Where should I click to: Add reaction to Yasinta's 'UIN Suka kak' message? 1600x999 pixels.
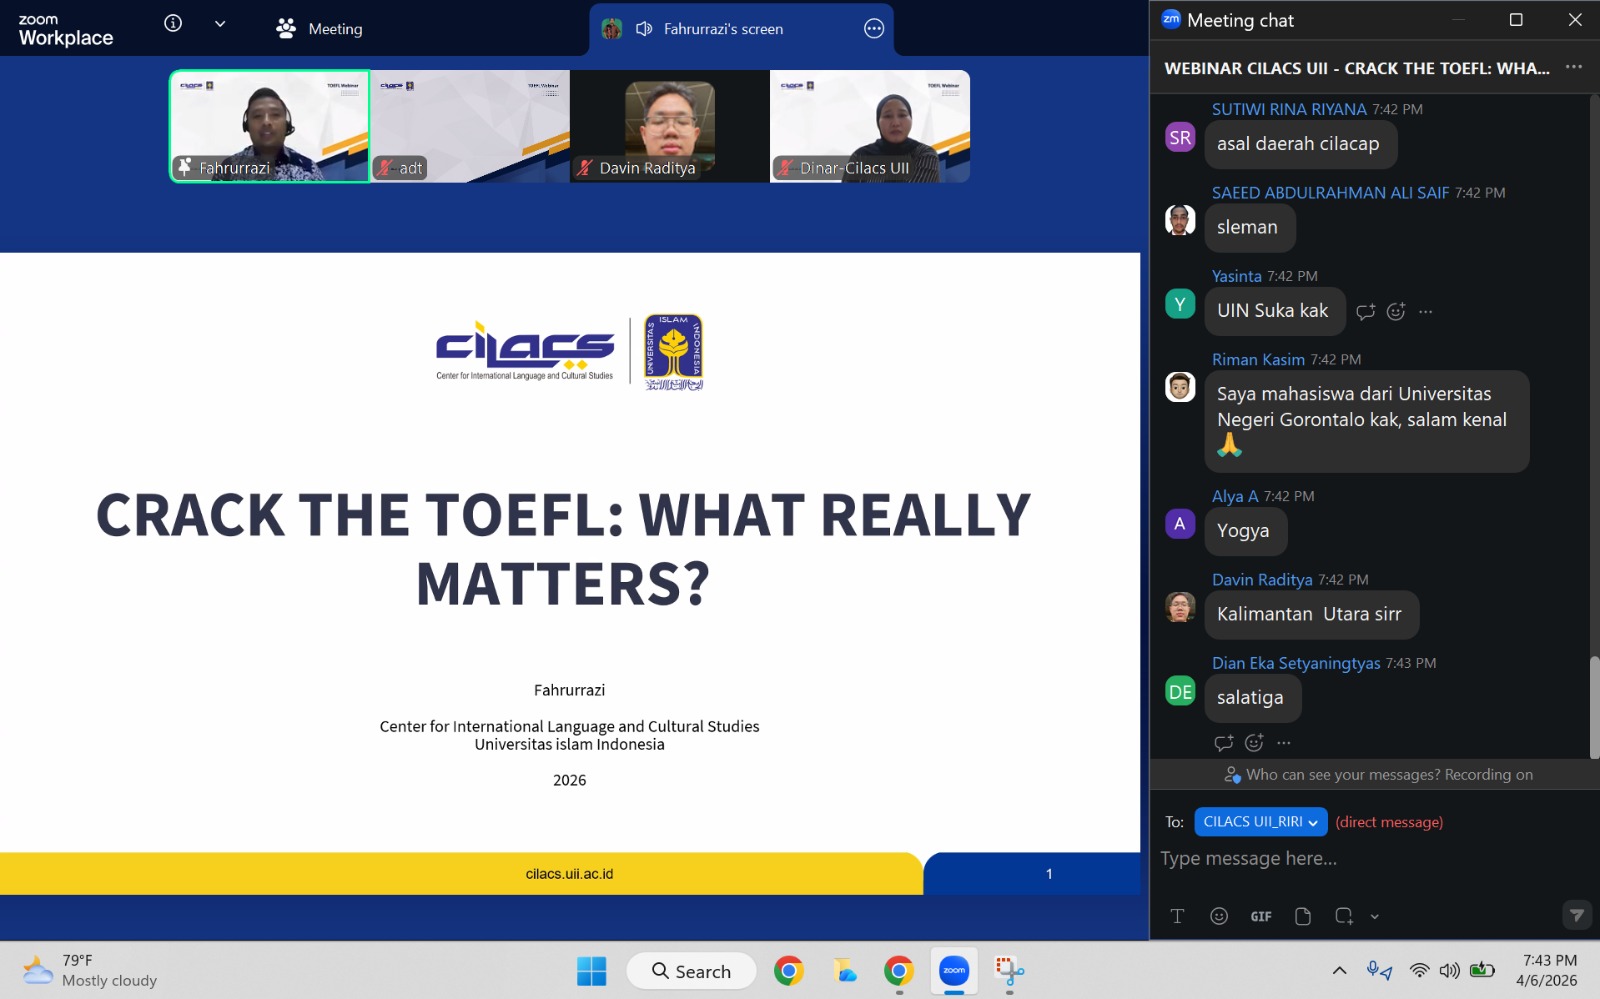click(1396, 312)
